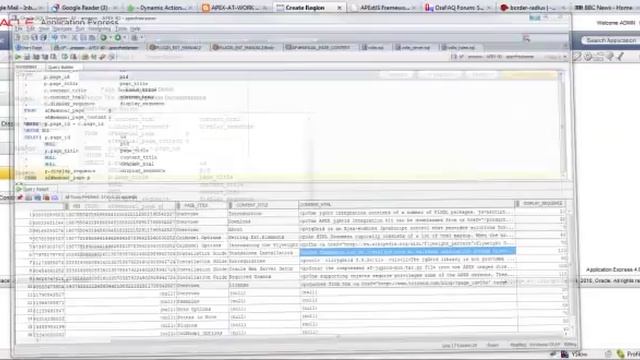This screenshot has width=640, height=360.
Task: Switch to the OraFAQ Forum browser tab
Action: click(458, 7)
